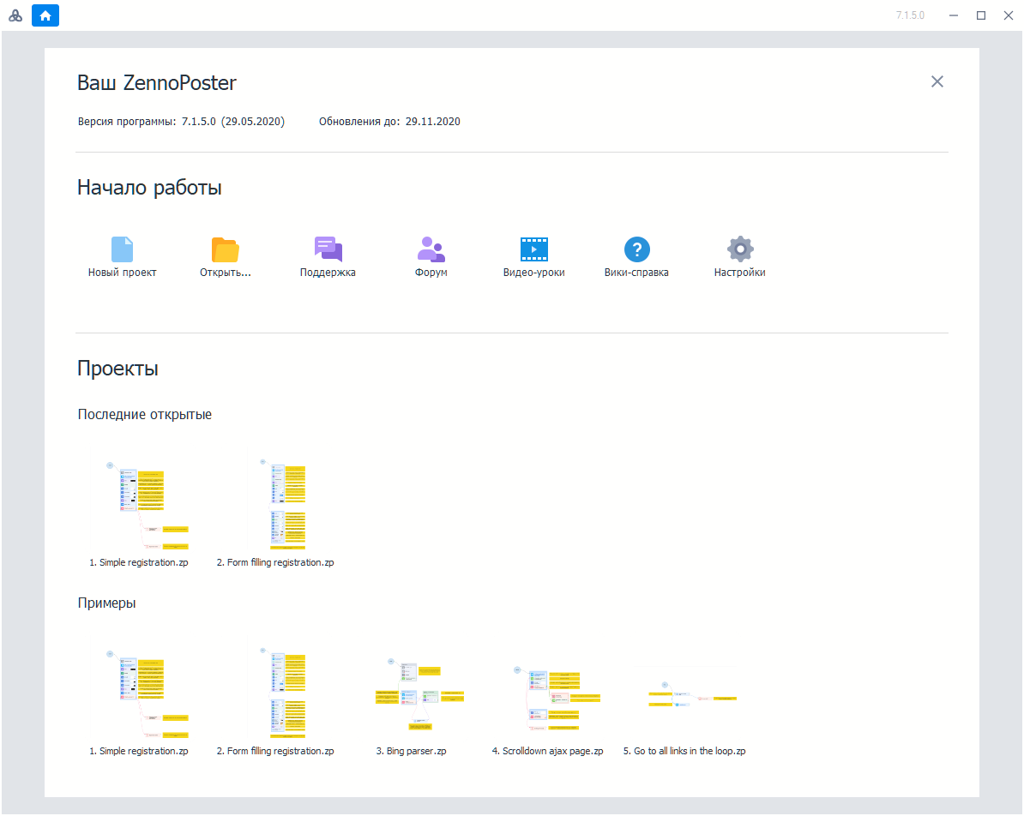Viewport: 1024px width, 816px height.
Task: Open Video lessons (Видео-уроки) film icon
Action: pos(534,250)
